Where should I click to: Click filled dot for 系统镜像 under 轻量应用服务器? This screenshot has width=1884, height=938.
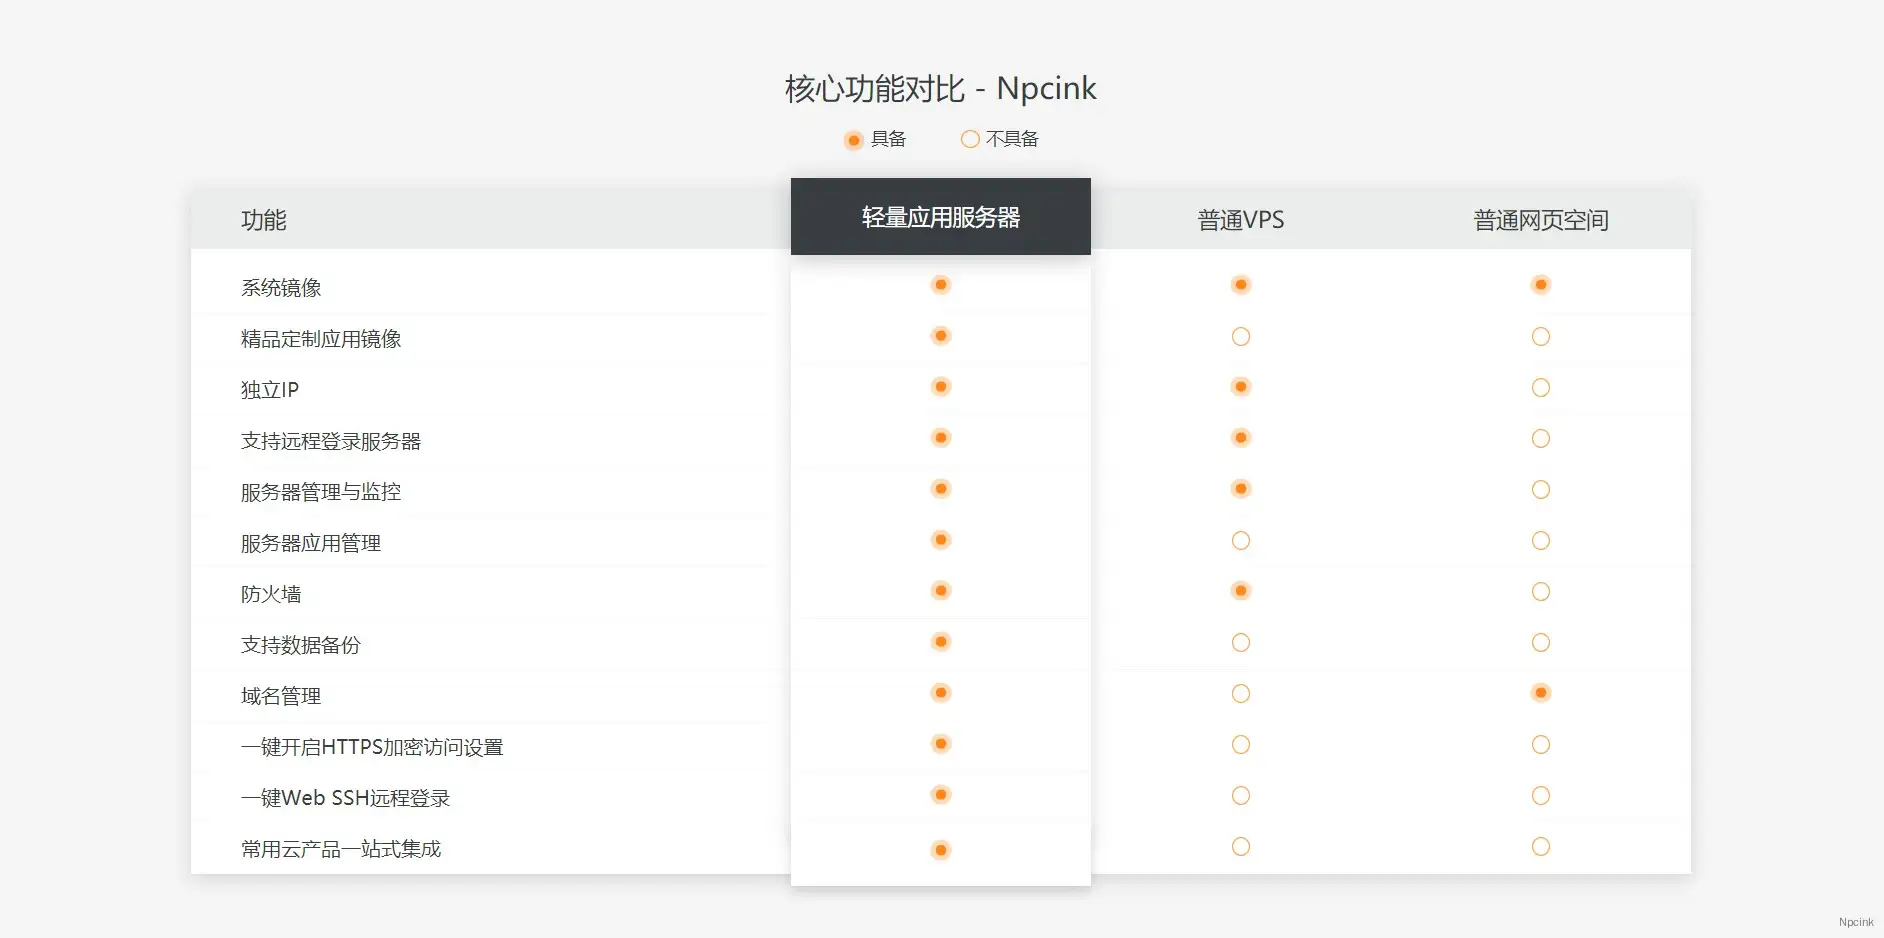coord(940,285)
